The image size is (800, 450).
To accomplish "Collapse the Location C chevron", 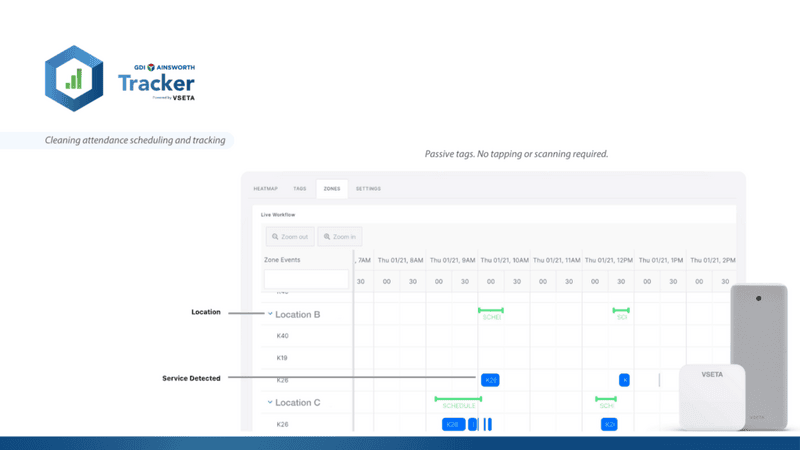I will click(x=270, y=402).
